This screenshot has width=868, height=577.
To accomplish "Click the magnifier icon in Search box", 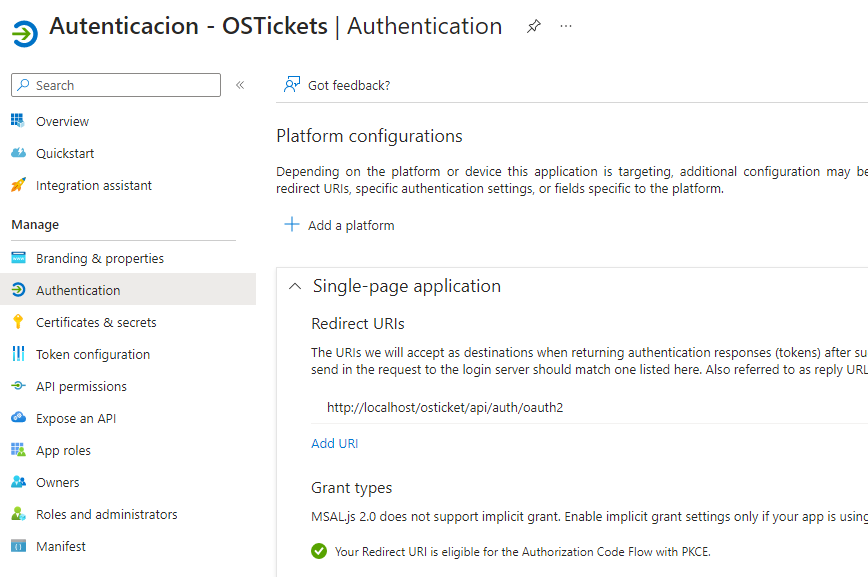I will coord(23,85).
